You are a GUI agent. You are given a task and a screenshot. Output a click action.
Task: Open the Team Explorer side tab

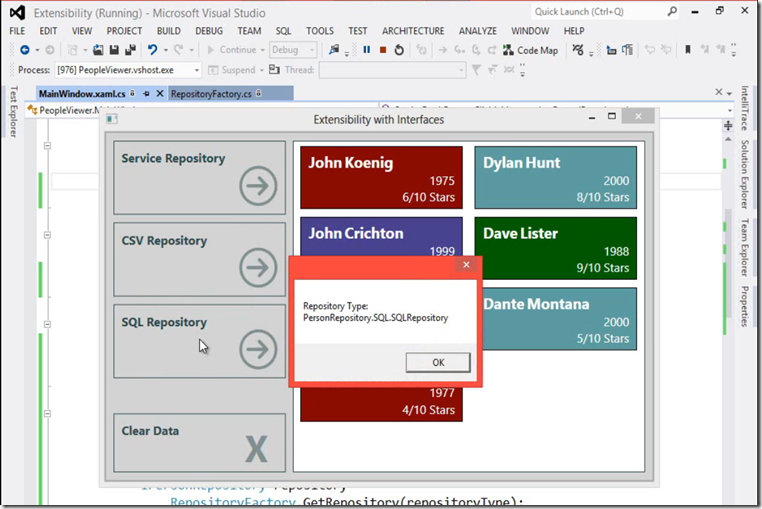coord(745,248)
